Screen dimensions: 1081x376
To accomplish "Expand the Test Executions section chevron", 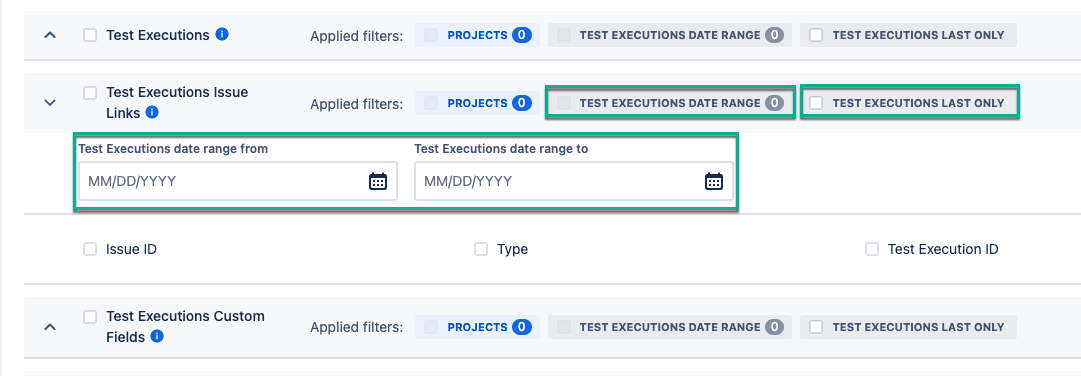I will pyautogui.click(x=50, y=34).
